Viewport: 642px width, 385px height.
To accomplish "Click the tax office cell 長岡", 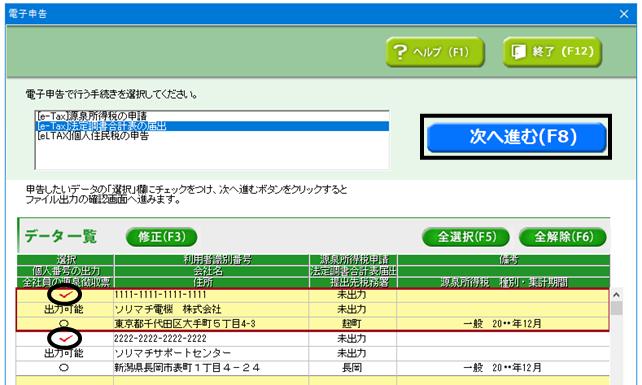I will [x=352, y=367].
